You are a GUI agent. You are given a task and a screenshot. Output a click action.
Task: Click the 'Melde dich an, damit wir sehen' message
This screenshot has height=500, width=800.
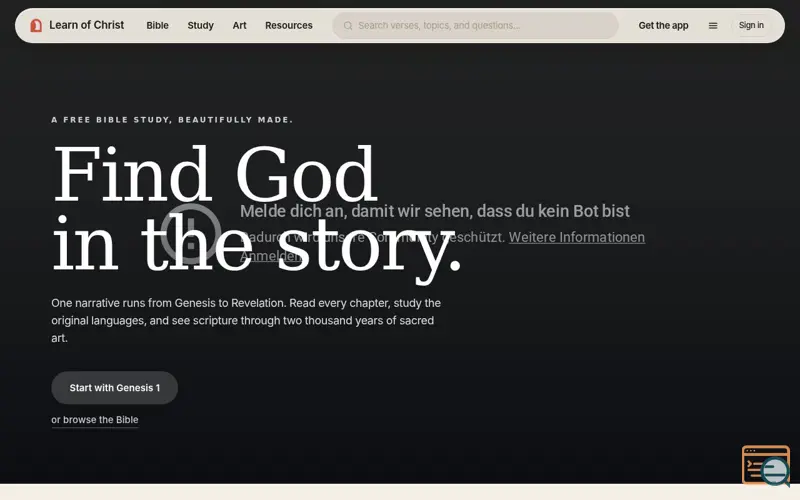(435, 211)
